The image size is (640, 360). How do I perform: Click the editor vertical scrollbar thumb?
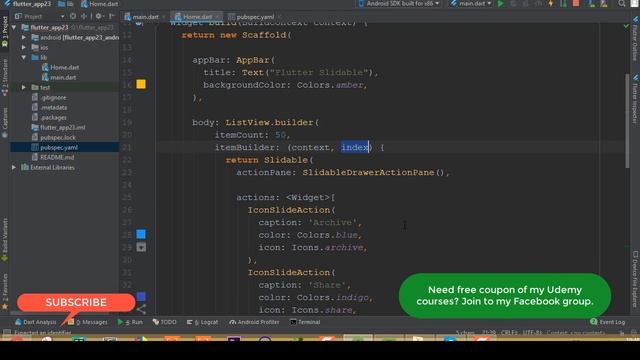coord(627,121)
